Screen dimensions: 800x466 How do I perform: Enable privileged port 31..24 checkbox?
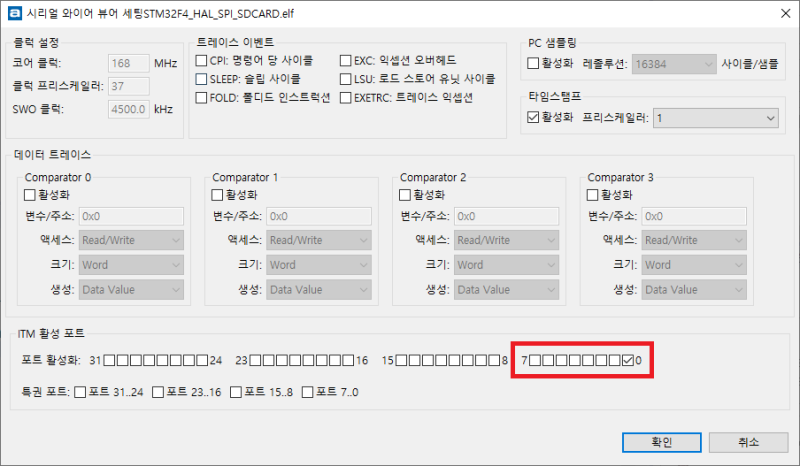pos(80,392)
